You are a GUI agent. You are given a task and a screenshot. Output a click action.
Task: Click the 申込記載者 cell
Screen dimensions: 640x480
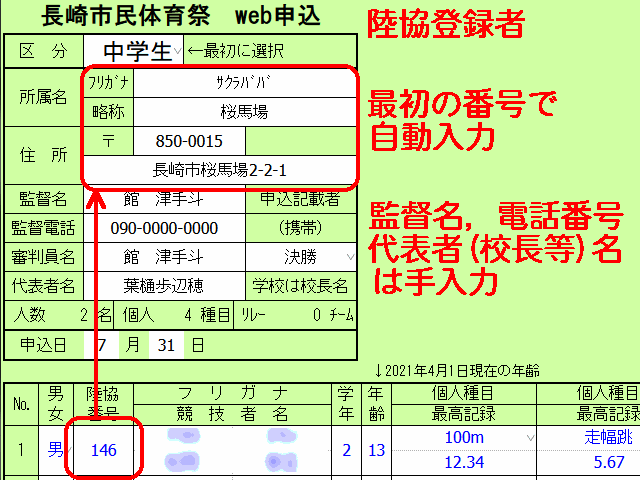[301, 199]
